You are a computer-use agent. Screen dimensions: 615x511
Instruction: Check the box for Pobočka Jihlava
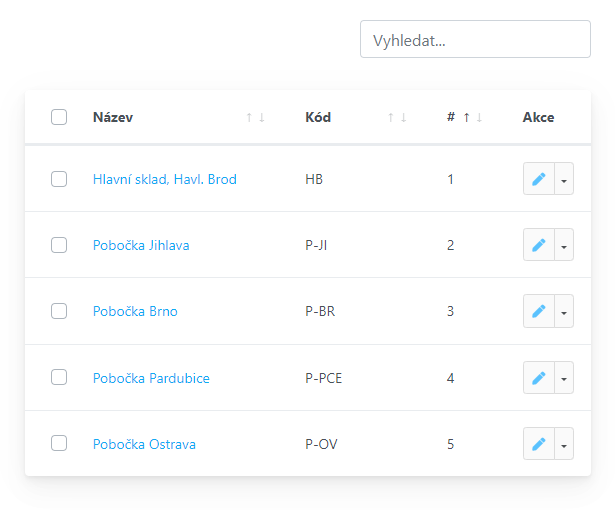point(59,245)
